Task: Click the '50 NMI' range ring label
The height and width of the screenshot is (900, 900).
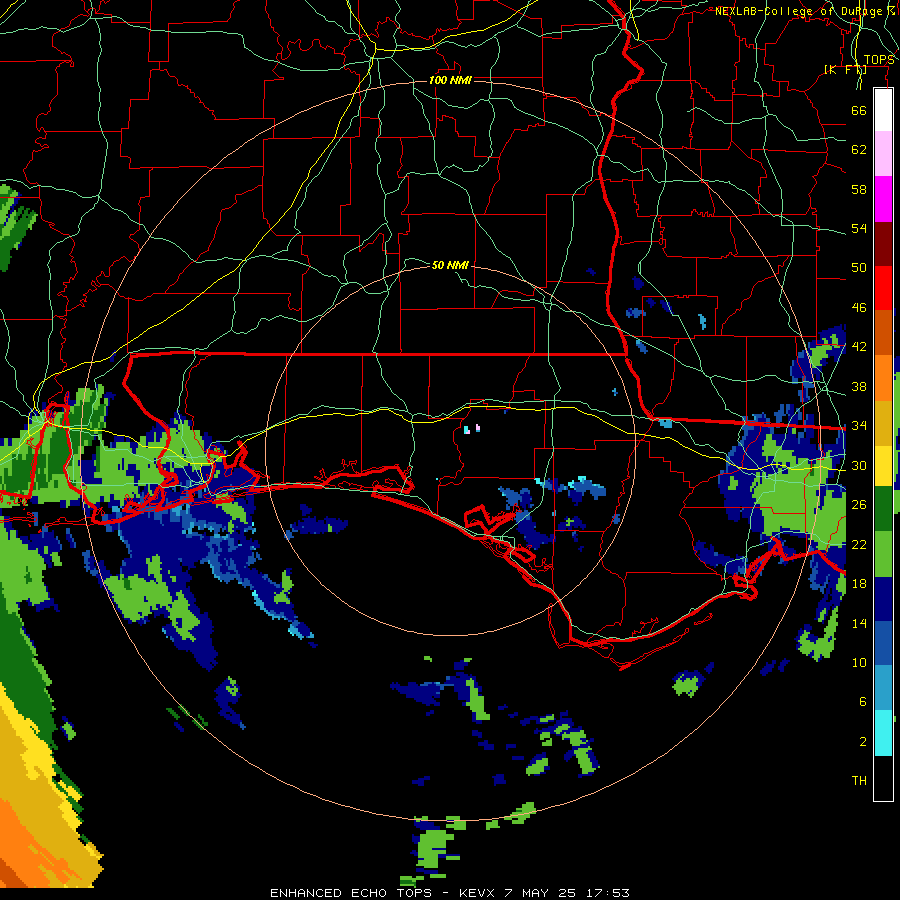Action: point(450,265)
